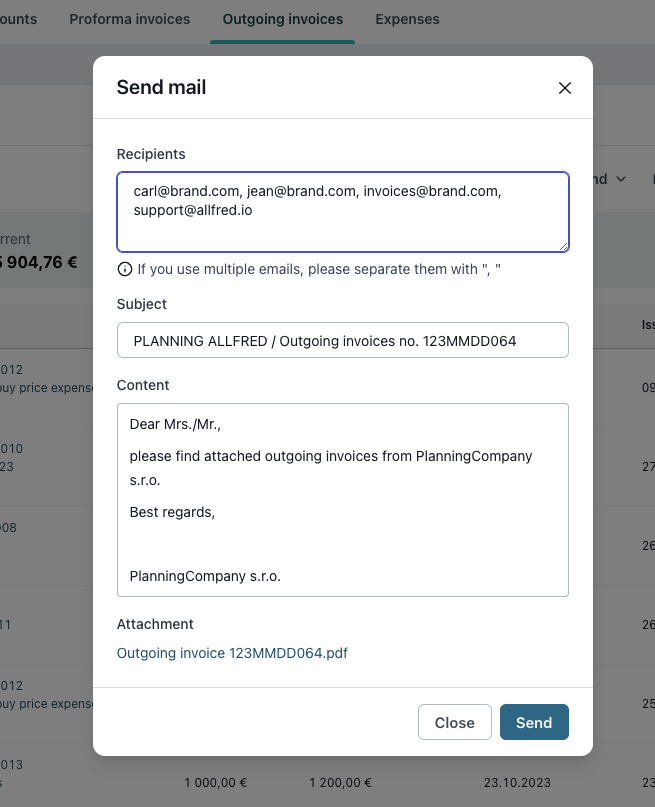Send the email
The width and height of the screenshot is (655, 807).
[534, 722]
